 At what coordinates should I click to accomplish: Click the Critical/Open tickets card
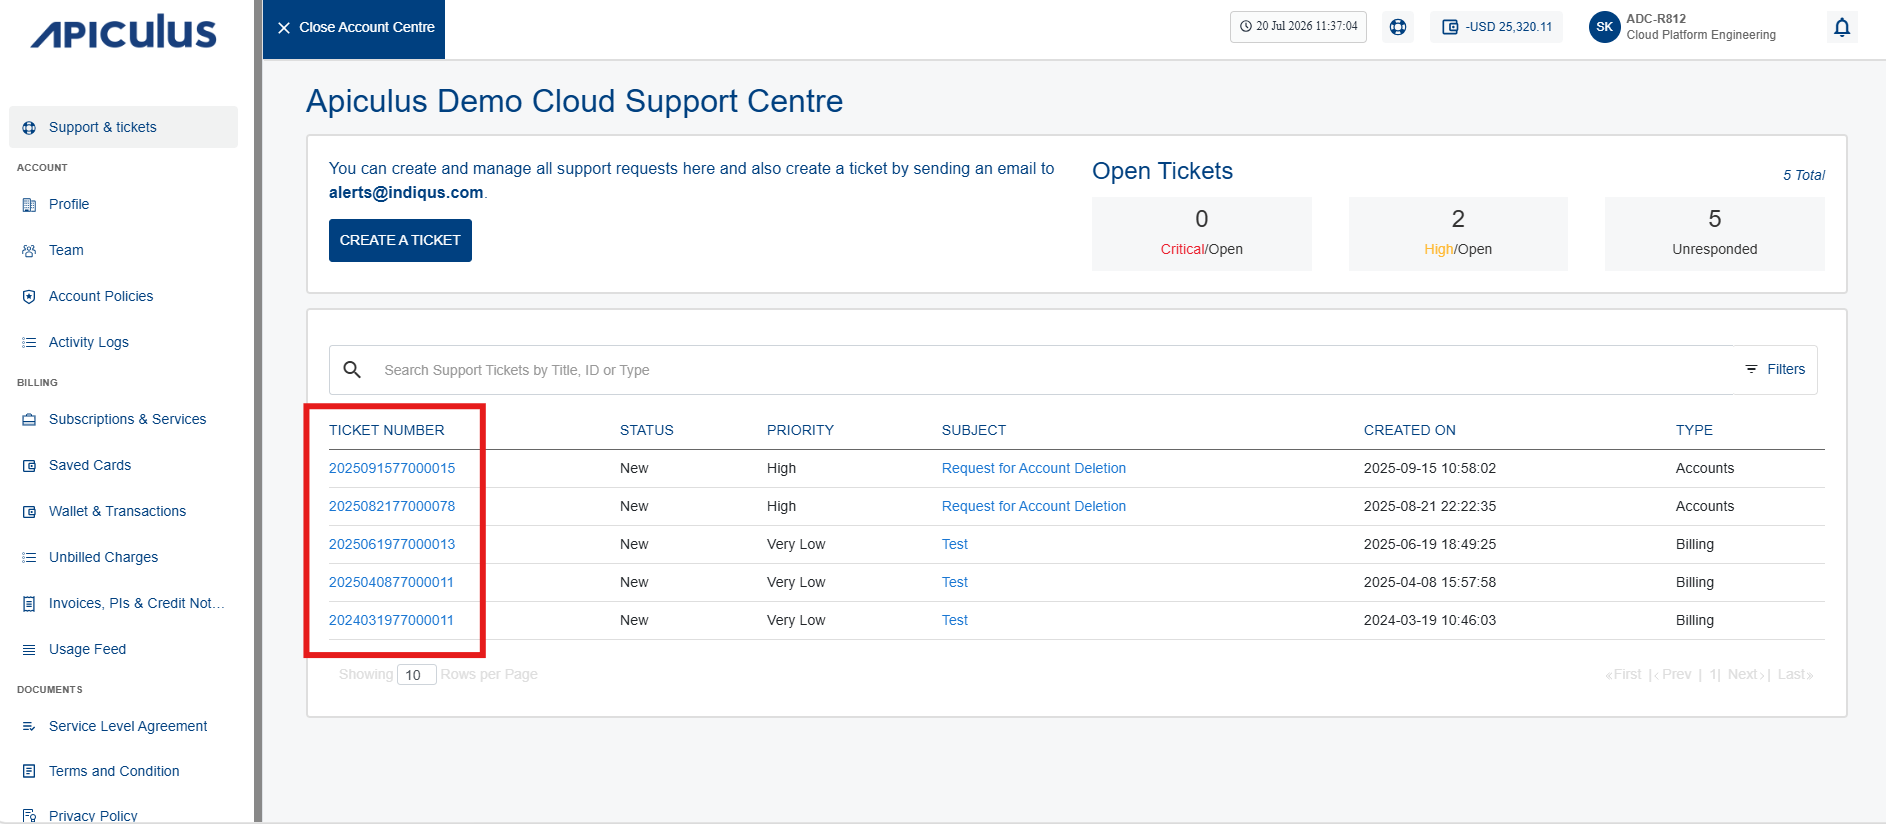point(1202,234)
